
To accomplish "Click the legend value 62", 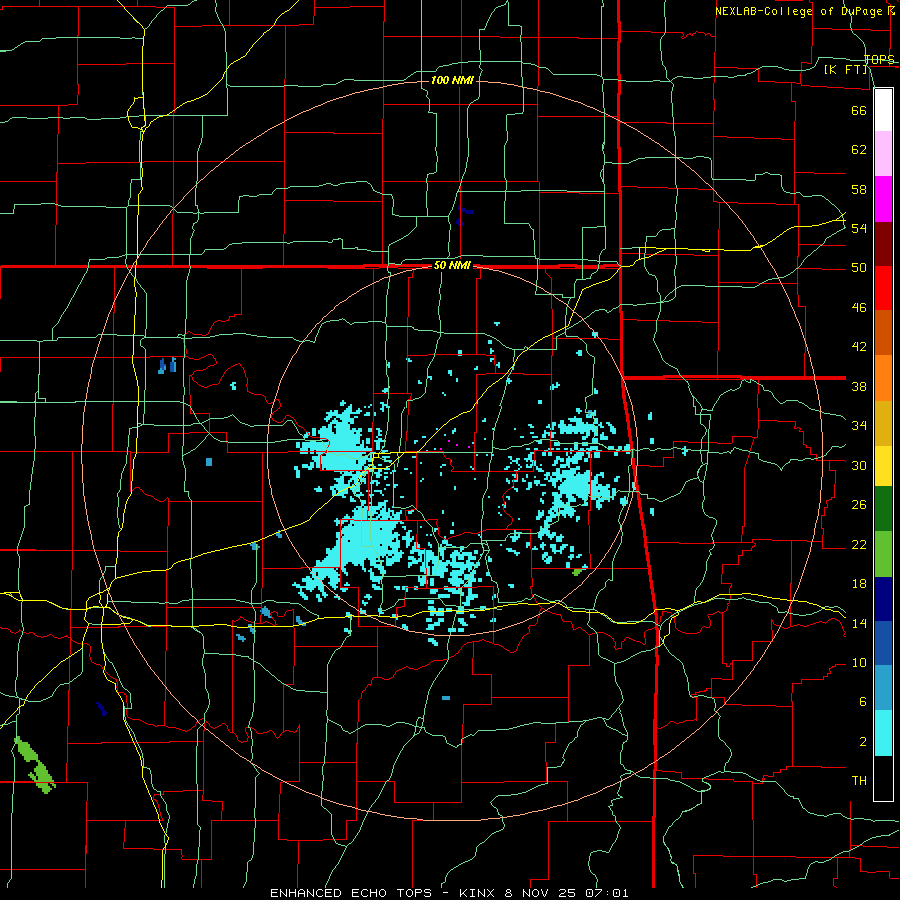I will (x=859, y=150).
